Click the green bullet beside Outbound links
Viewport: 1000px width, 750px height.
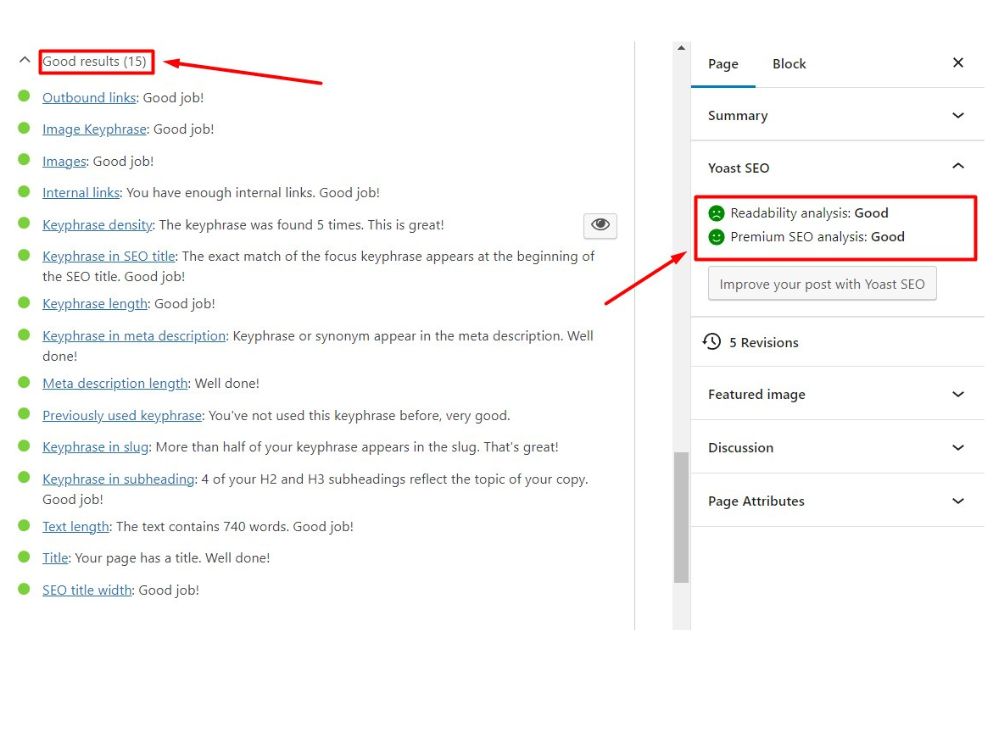[x=24, y=96]
